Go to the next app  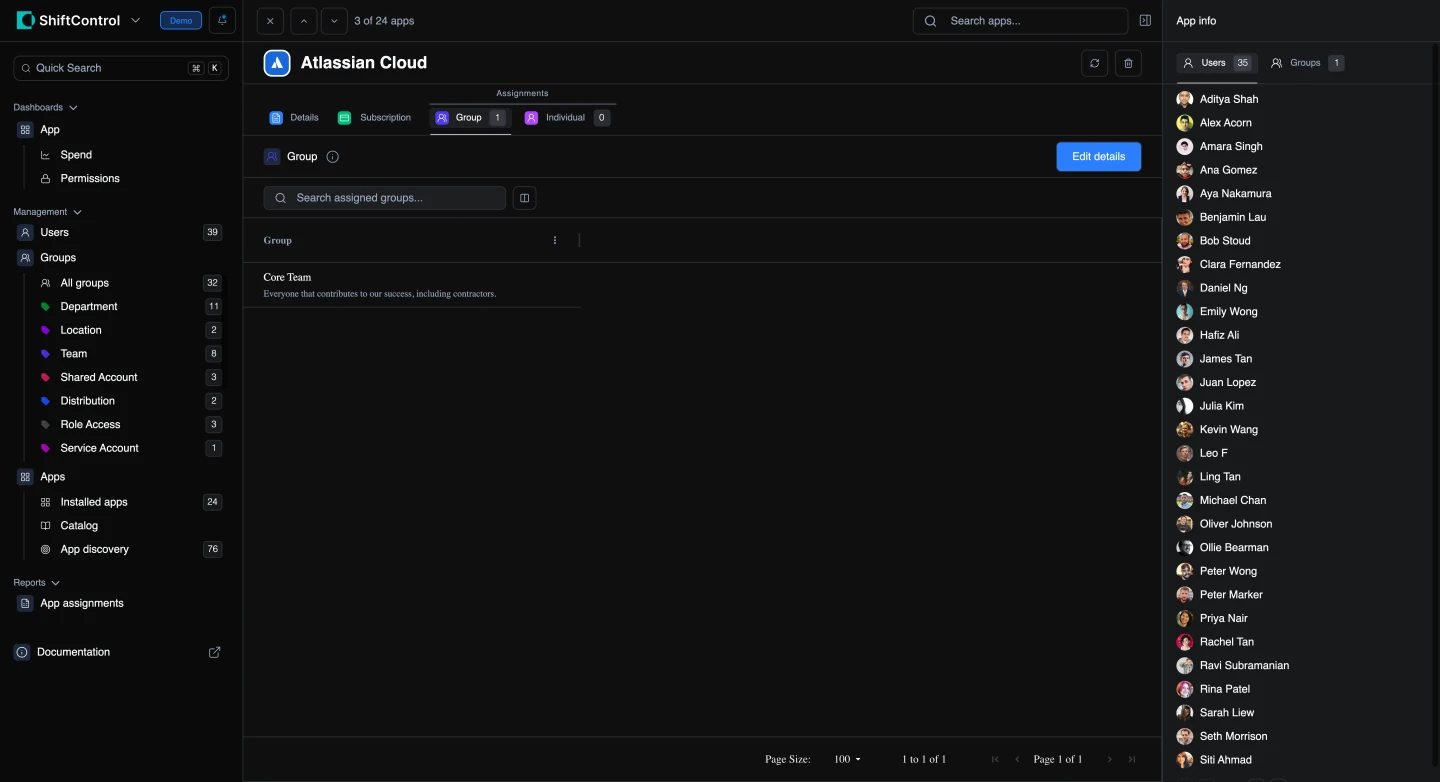click(x=334, y=21)
